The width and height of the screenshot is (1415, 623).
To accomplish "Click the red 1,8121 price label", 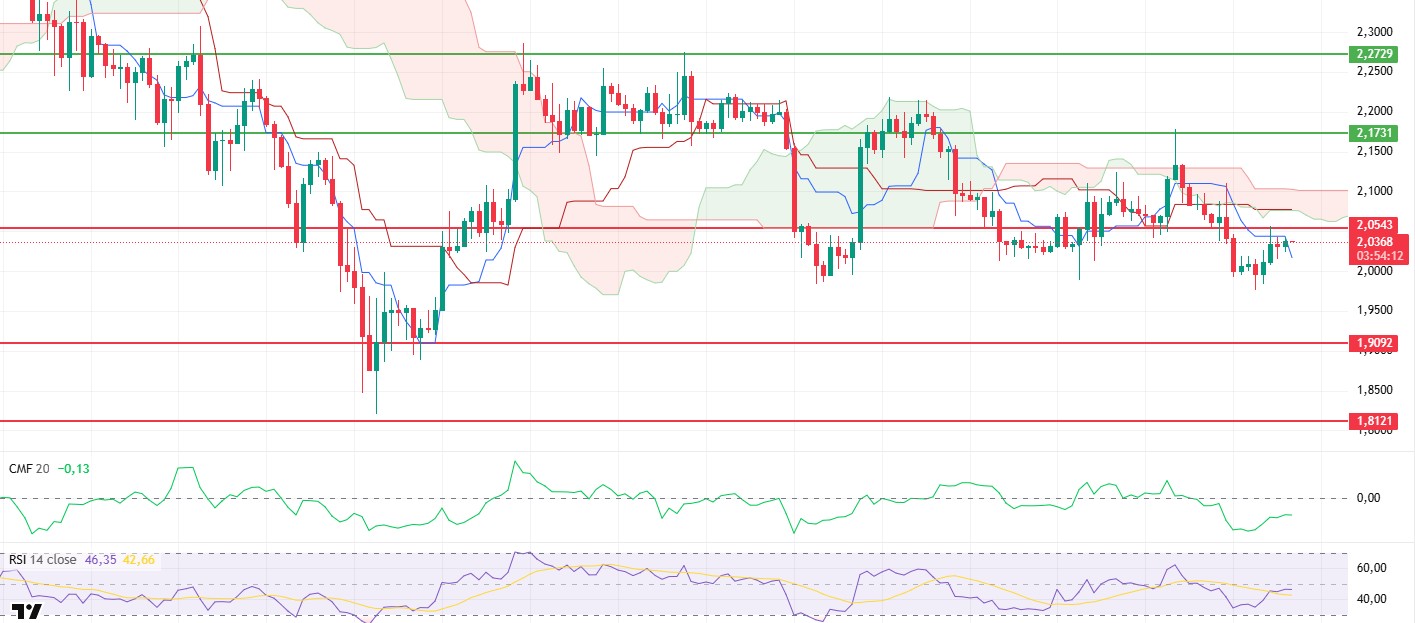I will point(1372,421).
